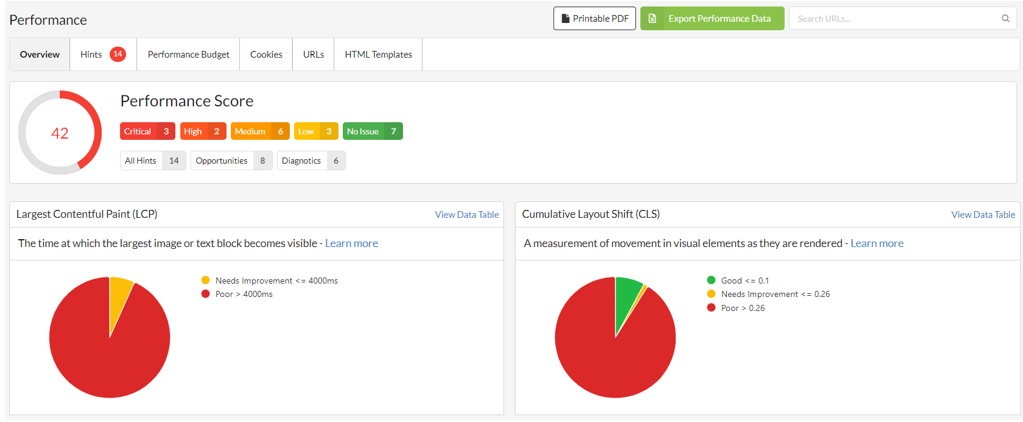Open Learn more link for CLS
Viewport: 1023px width, 422px height.
coord(876,243)
